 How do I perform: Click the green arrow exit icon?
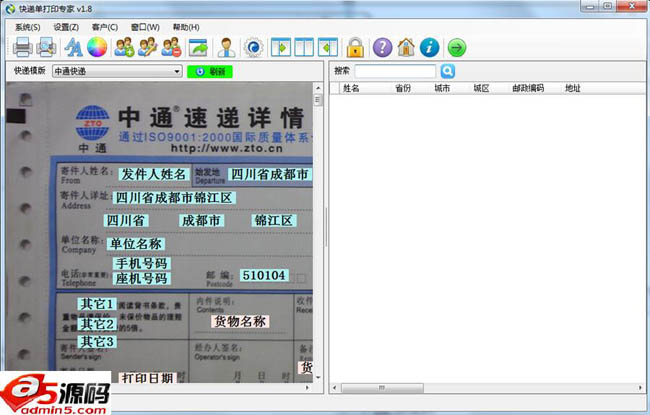click(457, 47)
